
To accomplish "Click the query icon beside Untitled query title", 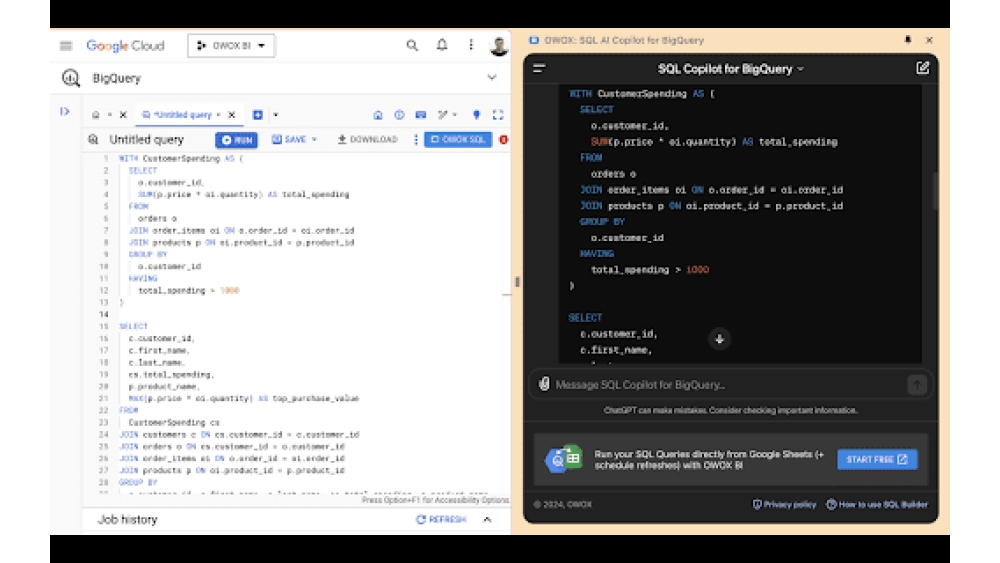I will [x=93, y=139].
